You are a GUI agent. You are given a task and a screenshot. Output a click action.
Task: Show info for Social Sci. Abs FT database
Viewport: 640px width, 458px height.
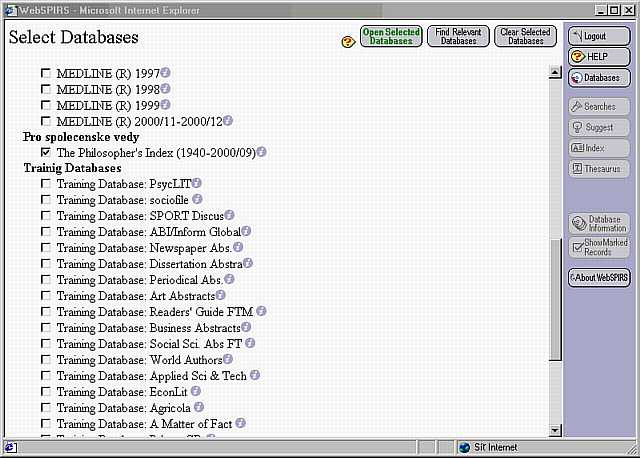point(250,343)
